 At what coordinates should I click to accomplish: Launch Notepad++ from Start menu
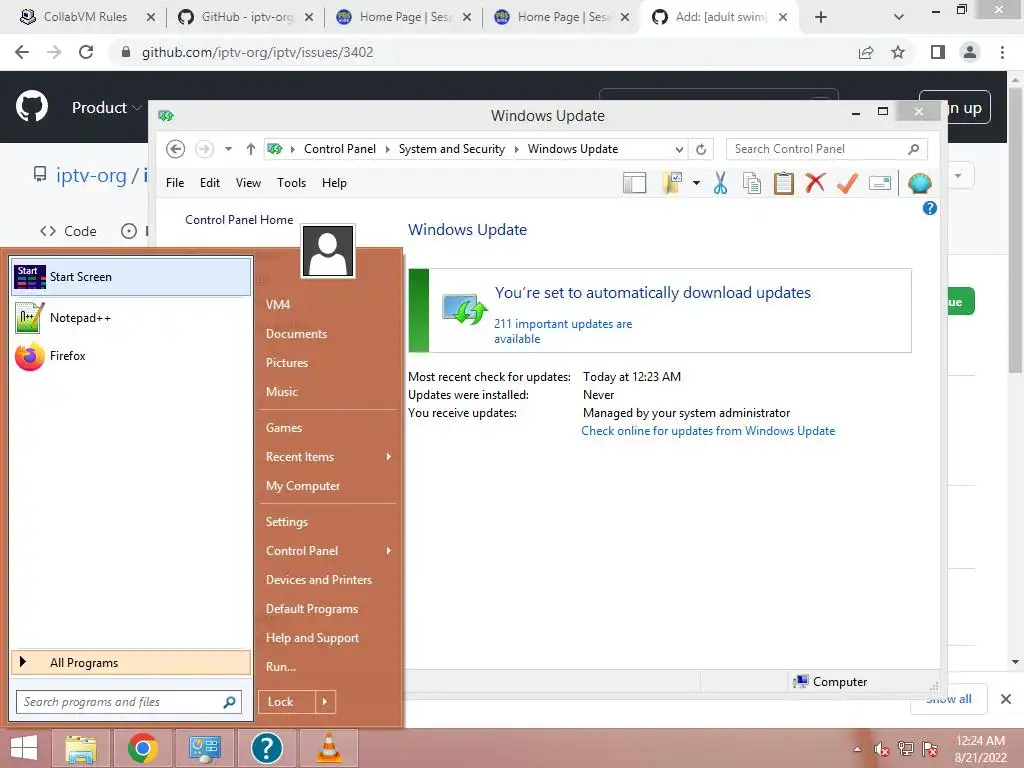[x=131, y=318]
